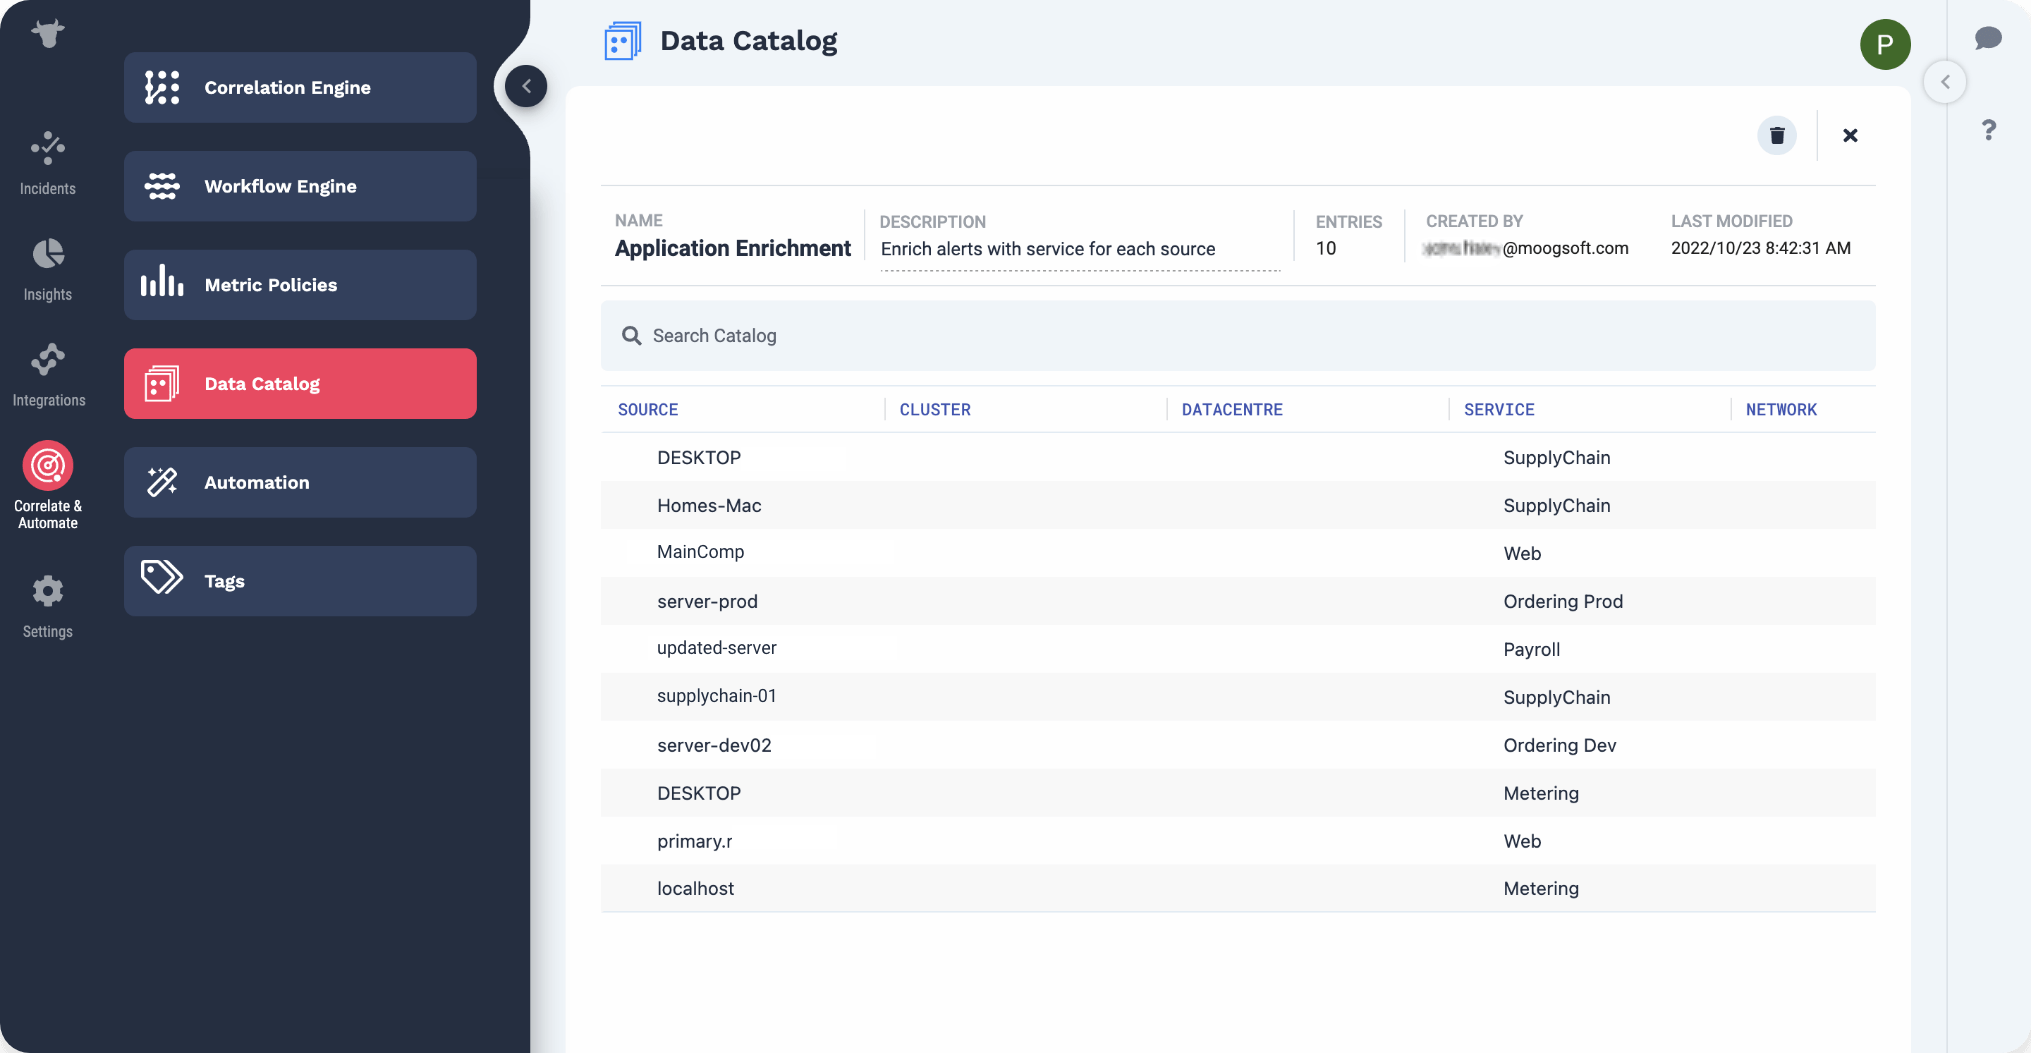Click the Ordering Dev service cell

pos(1559,746)
